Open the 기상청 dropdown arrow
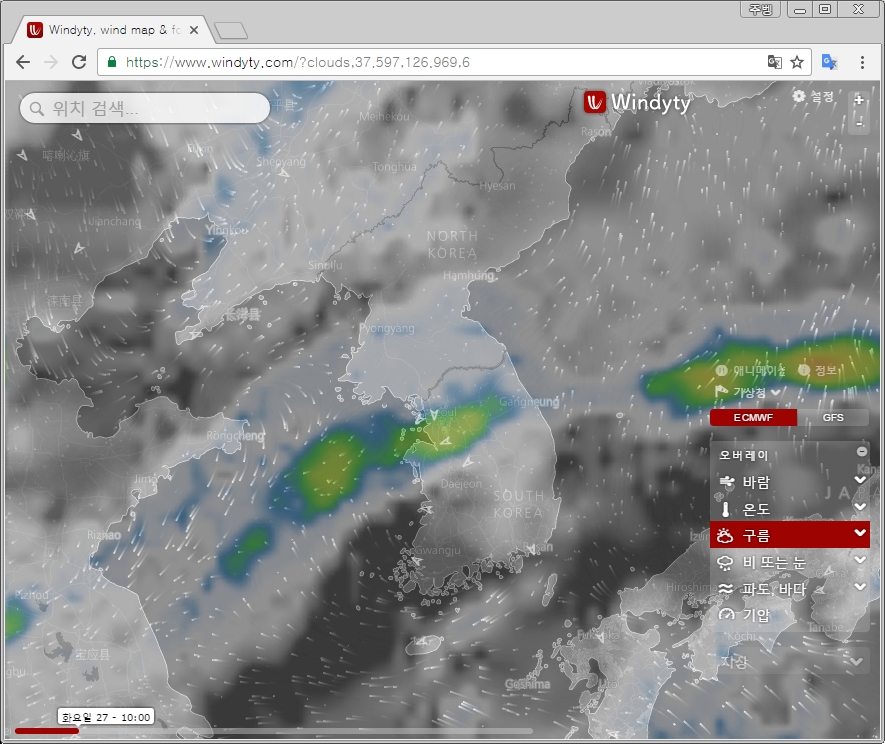Screen dimensions: 885x744 point(776,392)
